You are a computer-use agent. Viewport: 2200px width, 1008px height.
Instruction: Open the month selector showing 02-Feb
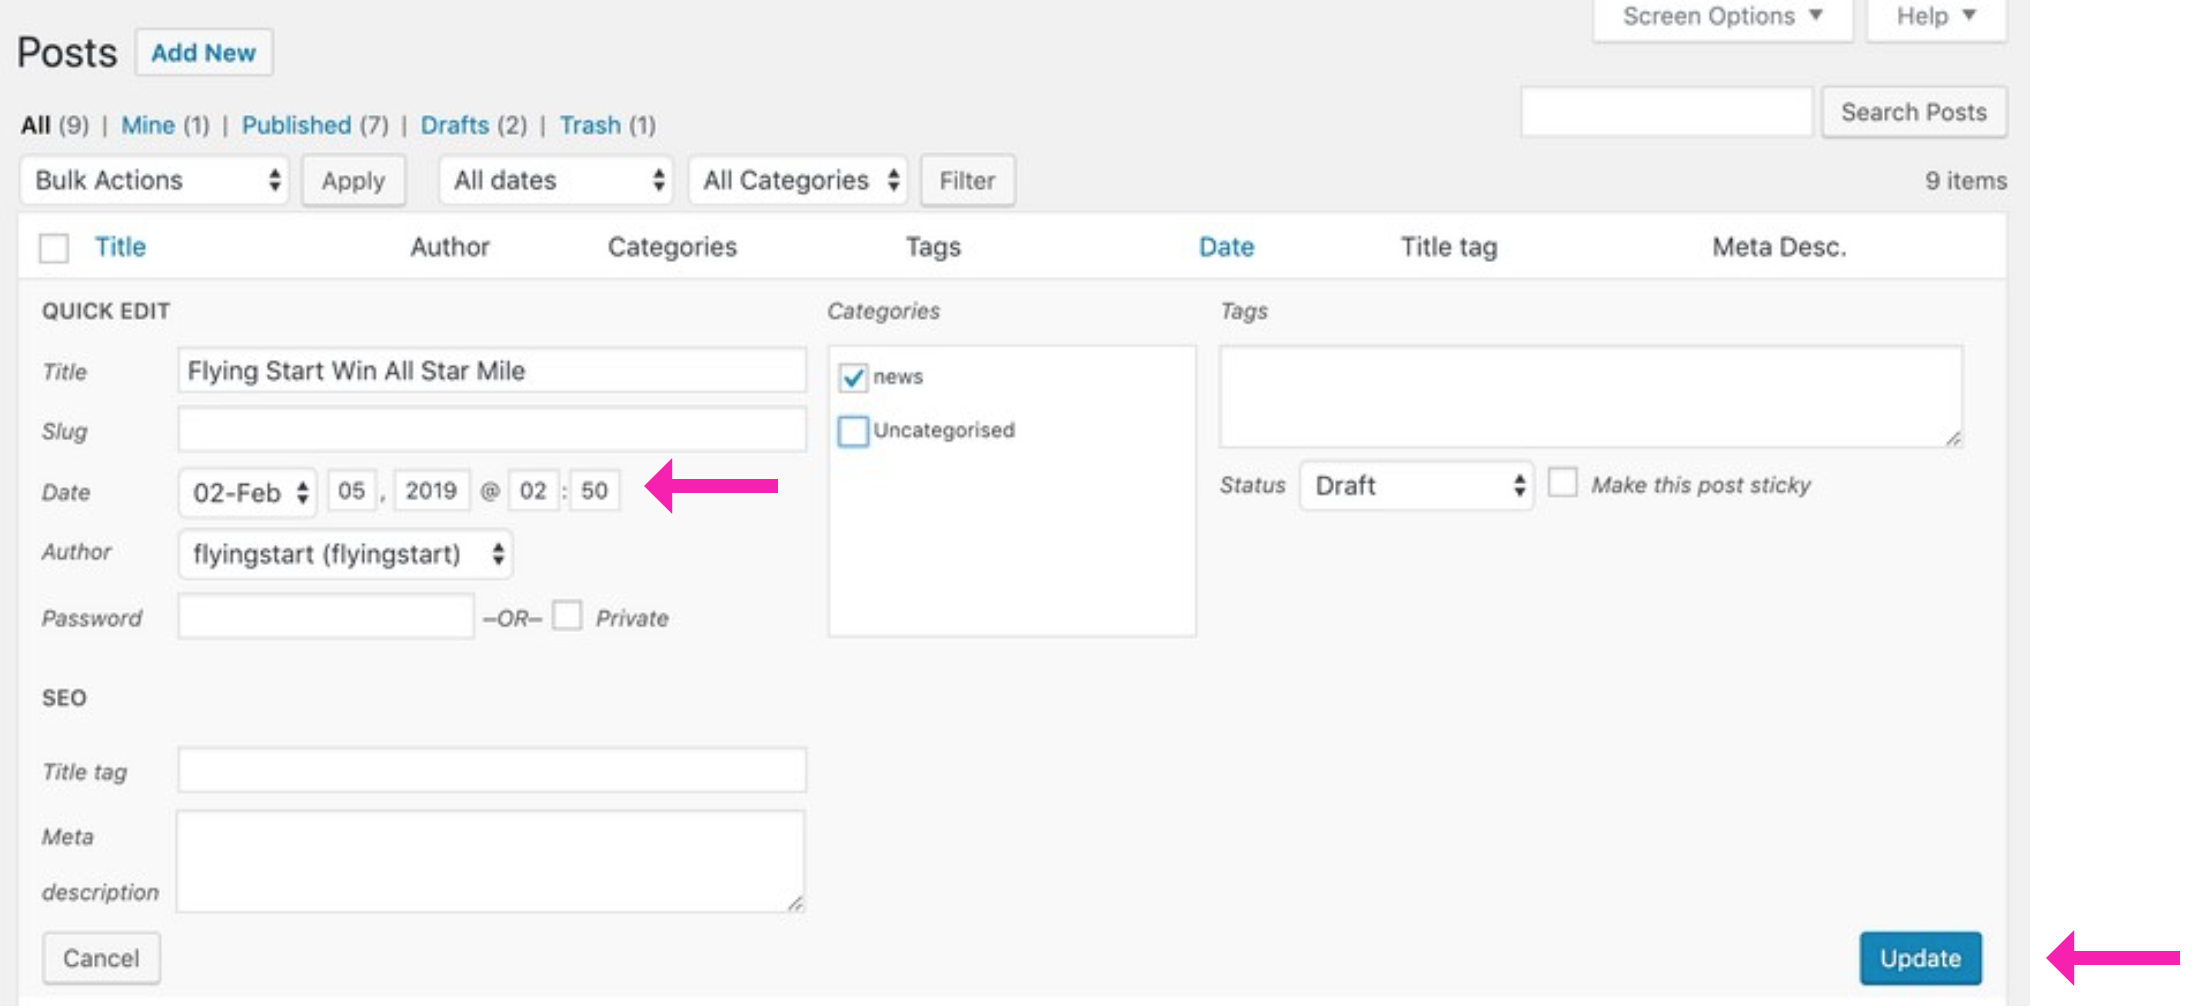(248, 492)
